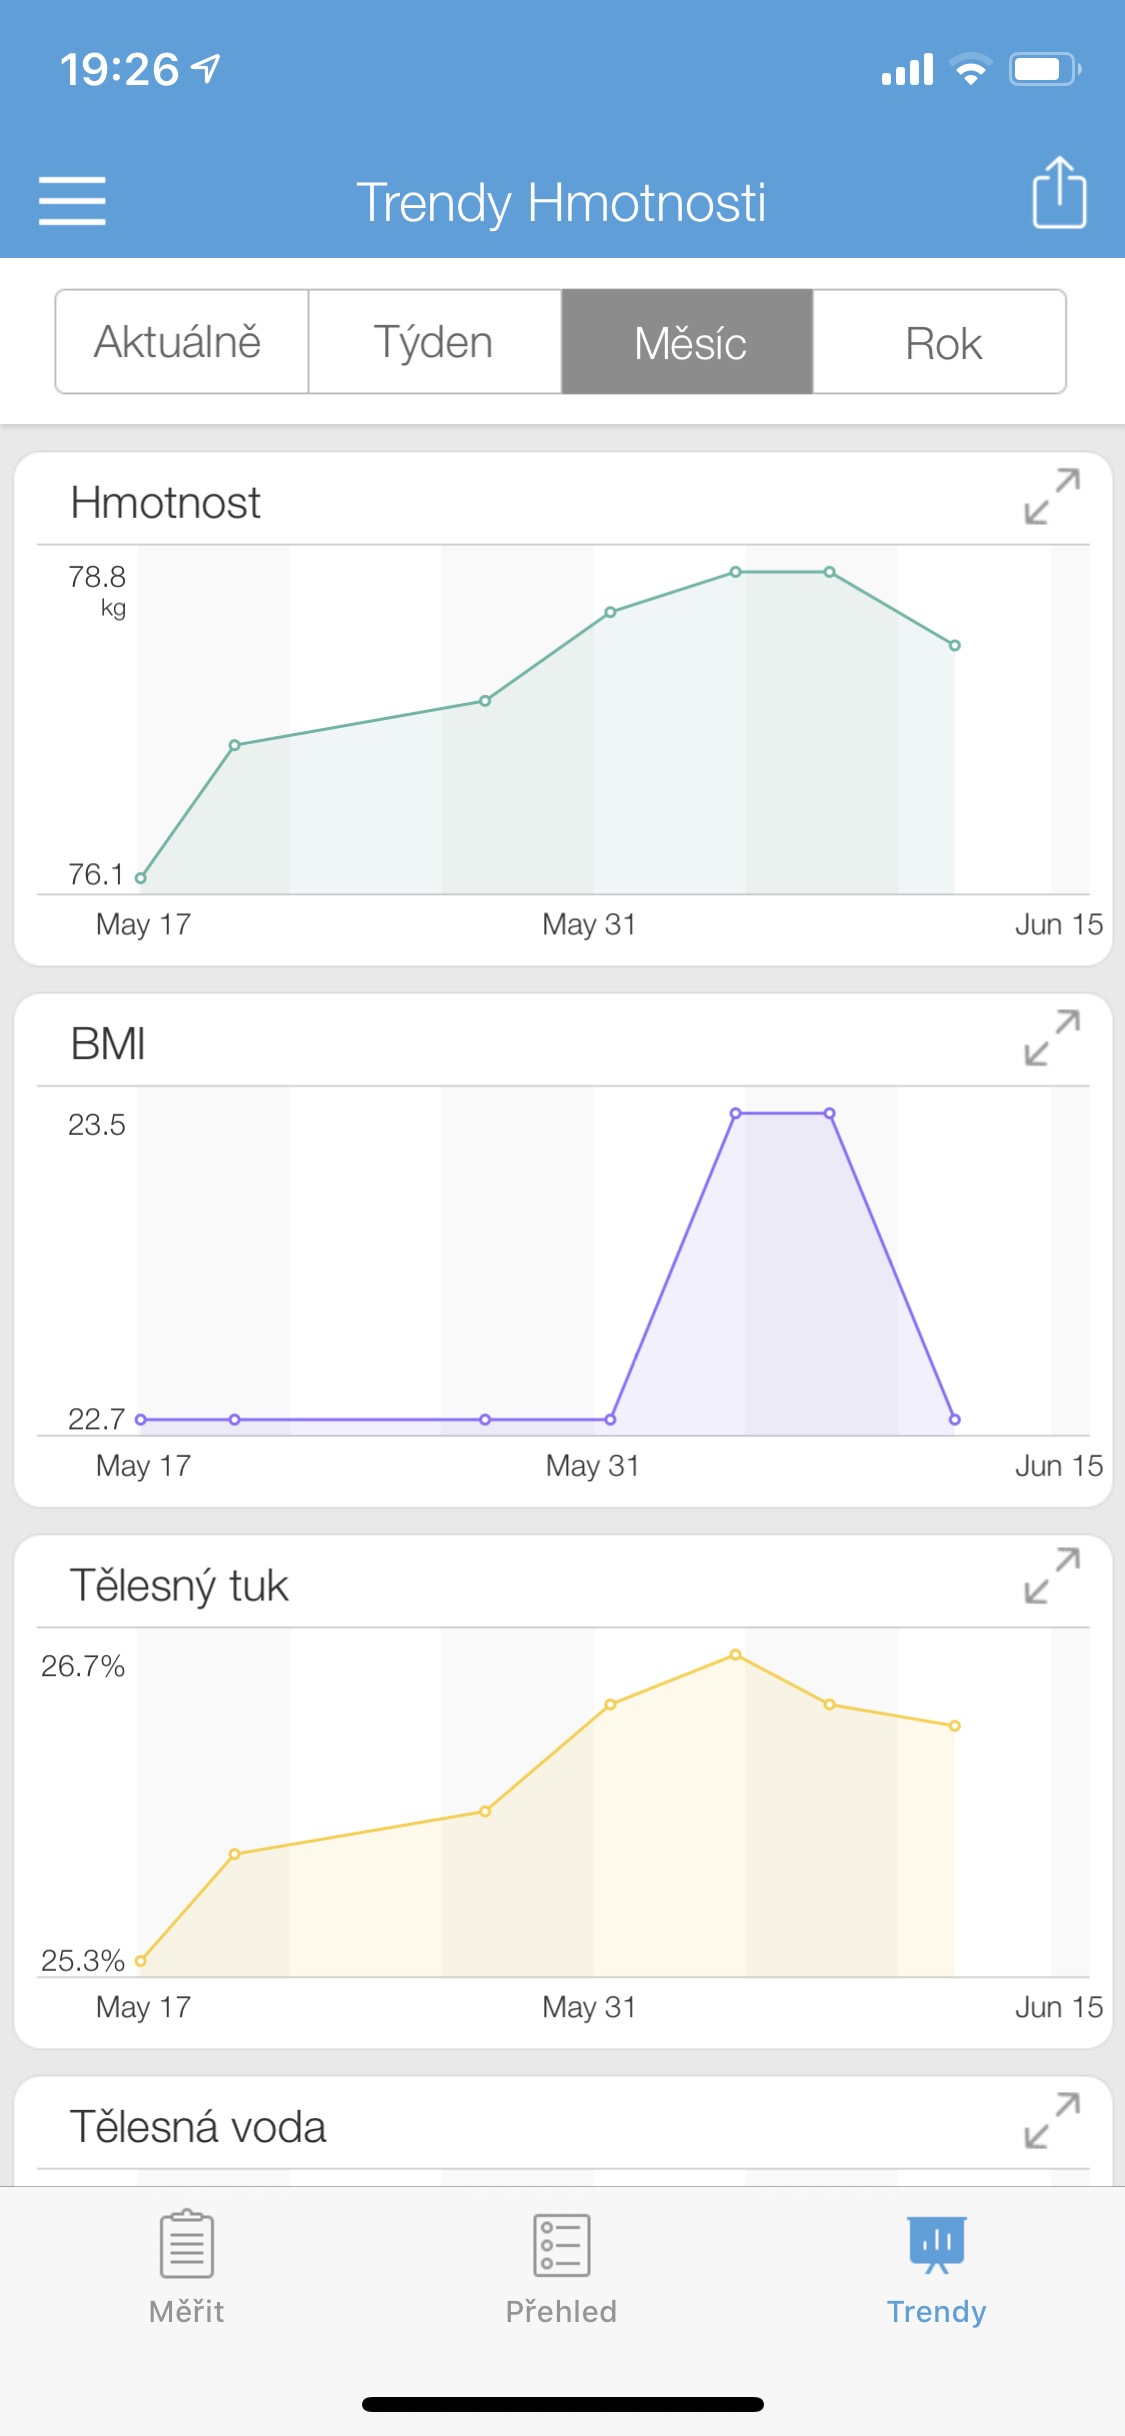This screenshot has height=2436, width=1125.
Task: Tap the Trendy Hmotnosti title
Action: pyautogui.click(x=561, y=203)
